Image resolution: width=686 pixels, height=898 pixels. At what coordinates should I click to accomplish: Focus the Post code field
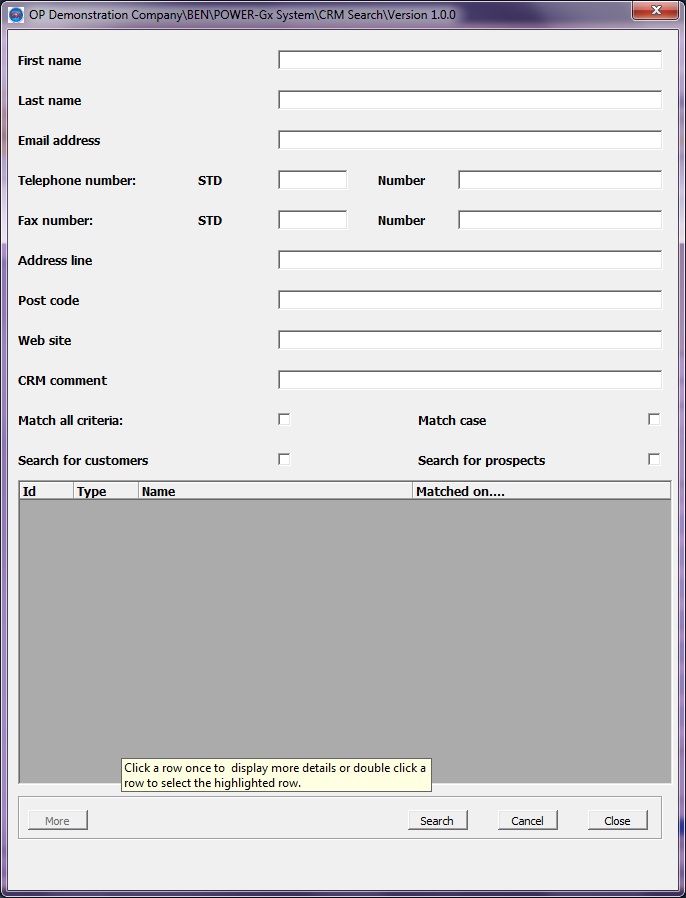pos(469,300)
